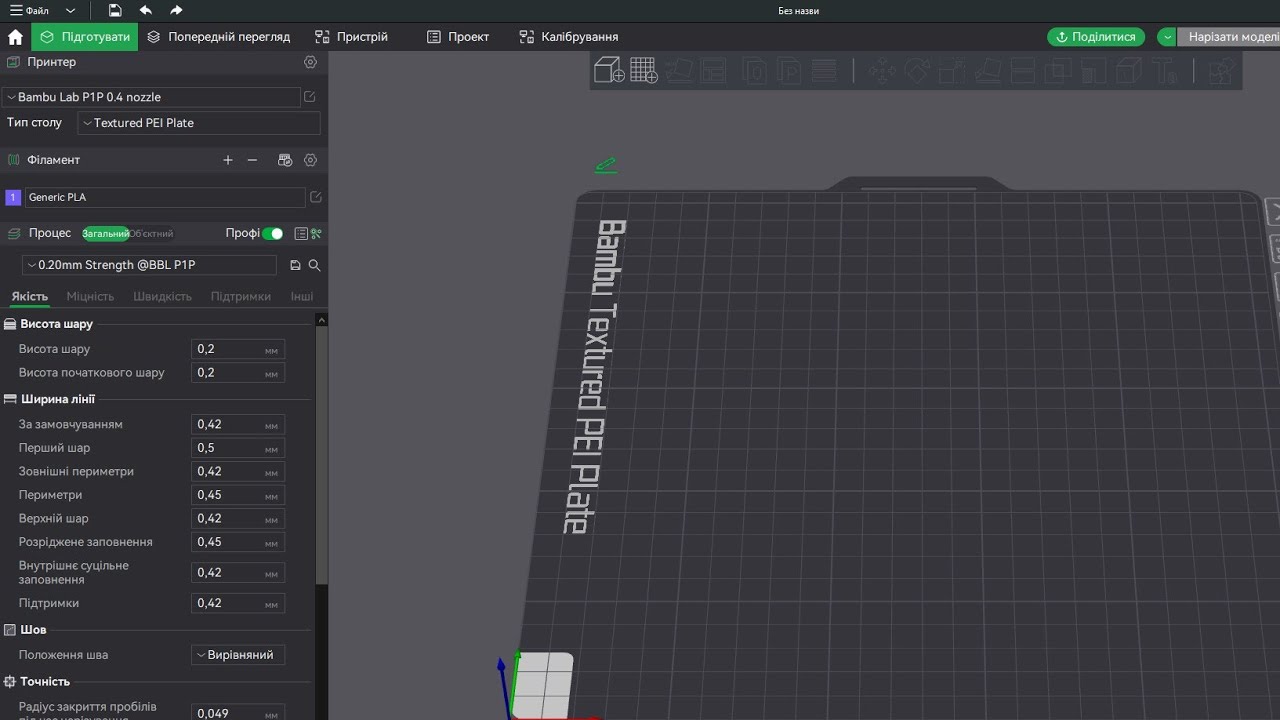Screen dimensions: 1280x720
Task: Click the Перший шар line width field
Action: (238, 448)
